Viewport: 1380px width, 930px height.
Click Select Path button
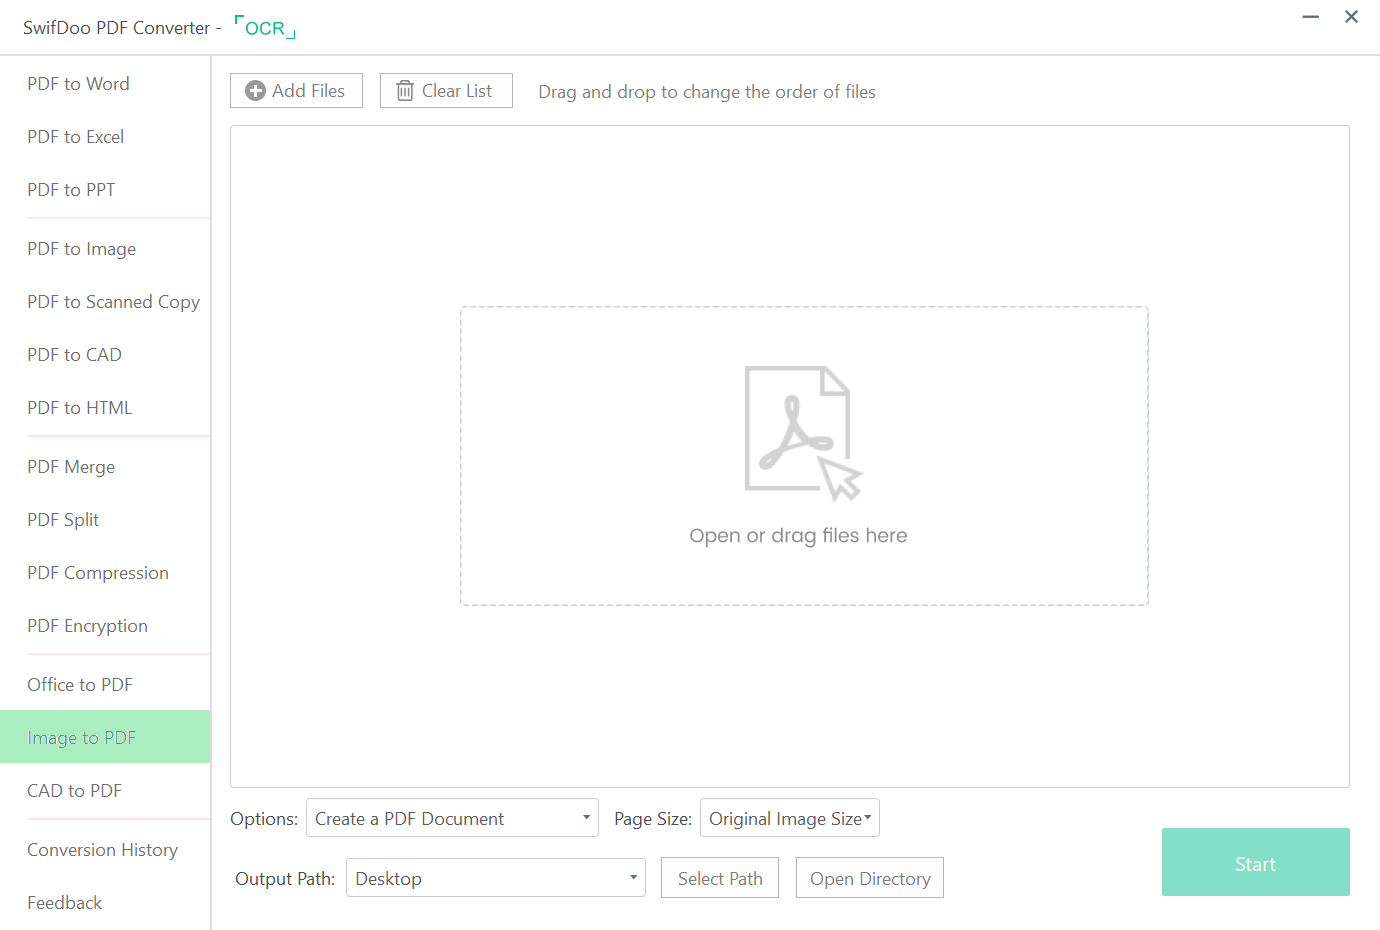pyautogui.click(x=720, y=878)
